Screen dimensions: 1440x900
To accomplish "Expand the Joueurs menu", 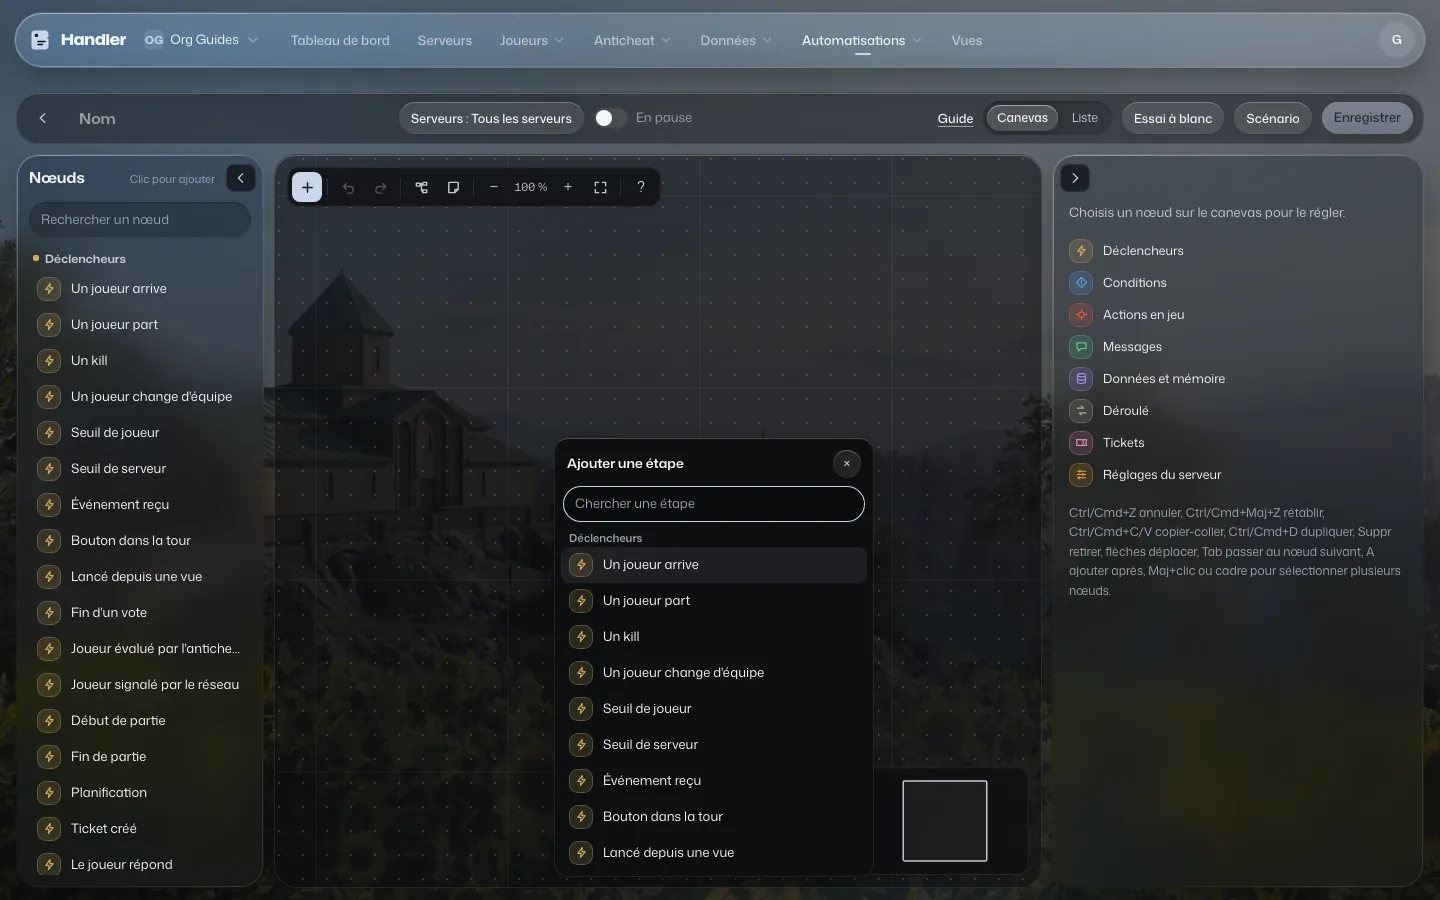I will pyautogui.click(x=532, y=40).
